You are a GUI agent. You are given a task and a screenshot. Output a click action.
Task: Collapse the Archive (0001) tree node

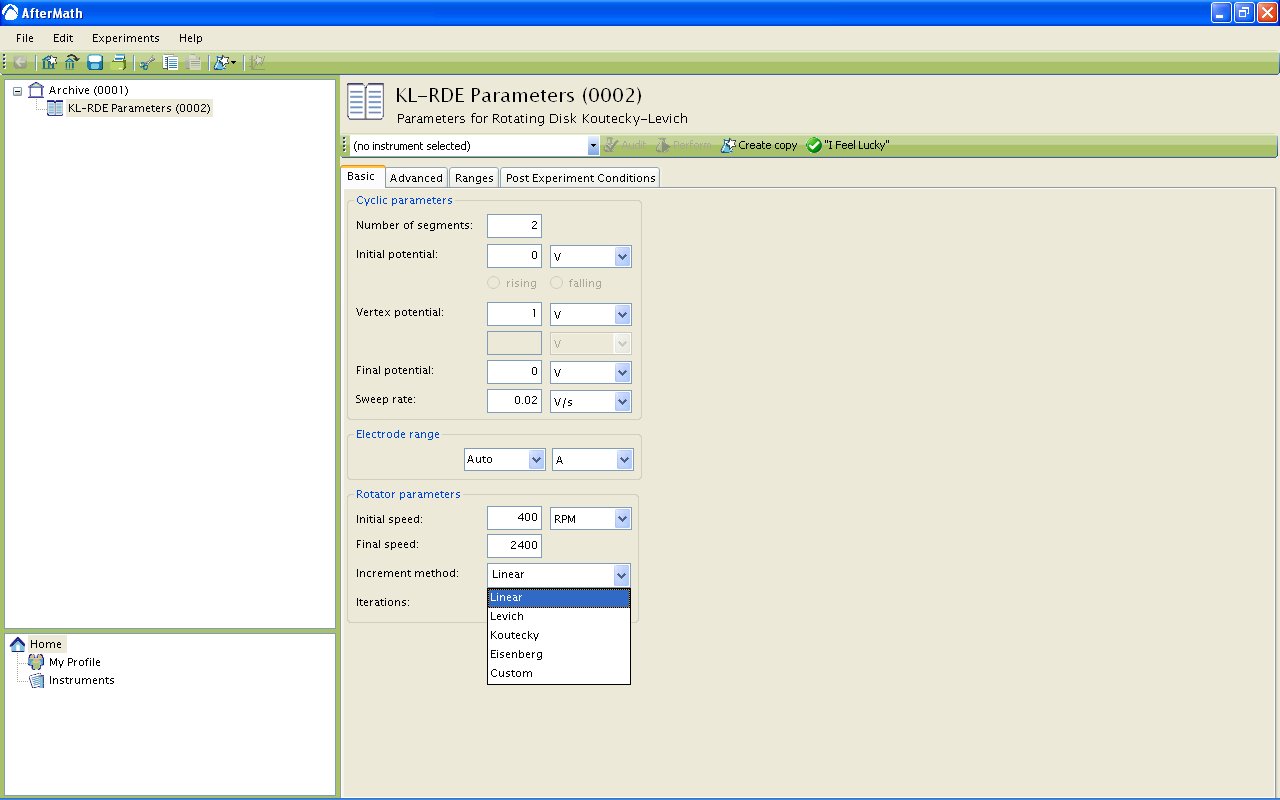[18, 90]
